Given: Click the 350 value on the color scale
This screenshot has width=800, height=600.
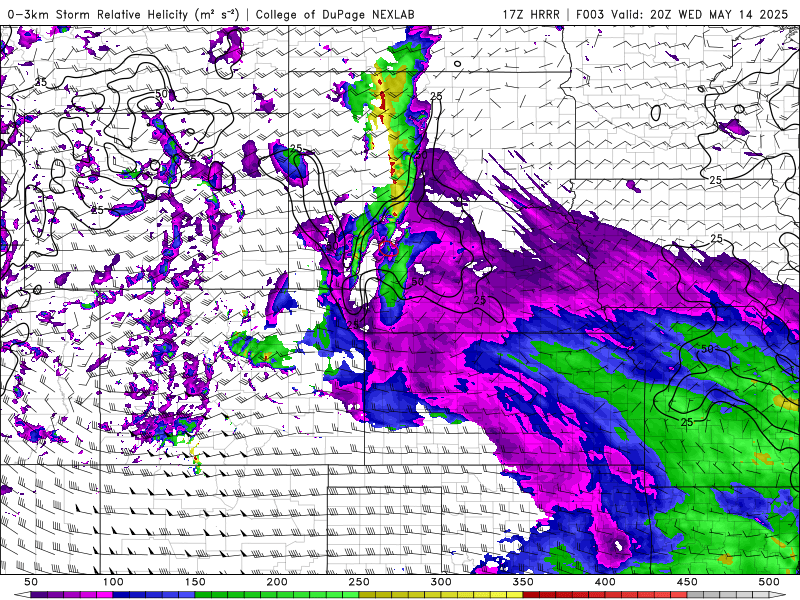Looking at the screenshot, I should pos(523,582).
